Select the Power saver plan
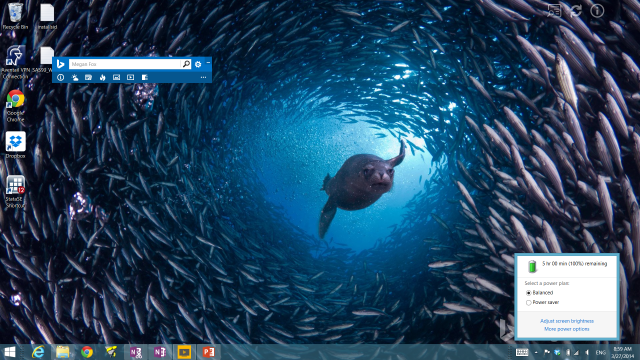Viewport: 640px width, 360px height. [542, 302]
